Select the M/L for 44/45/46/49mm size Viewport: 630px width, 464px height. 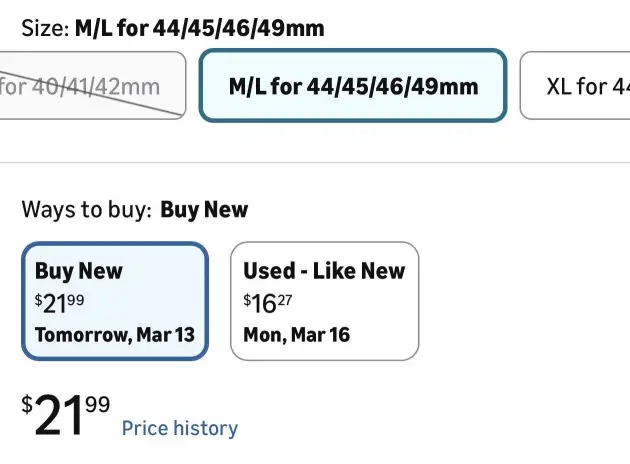pyautogui.click(x=353, y=86)
